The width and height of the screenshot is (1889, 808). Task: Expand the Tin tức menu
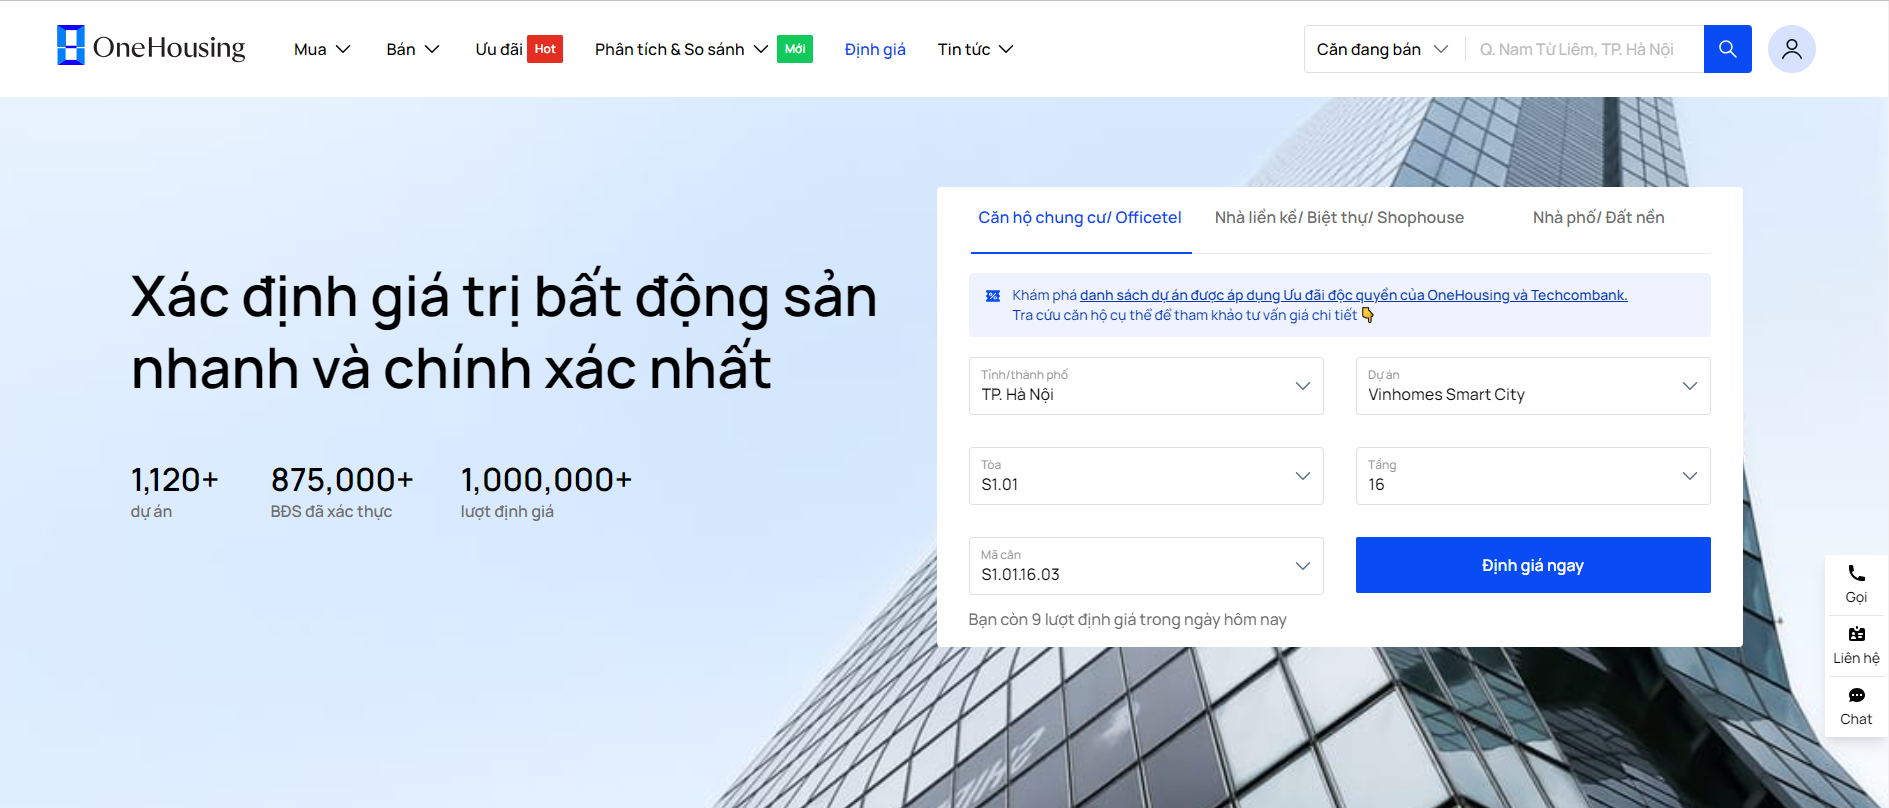[x=975, y=49]
